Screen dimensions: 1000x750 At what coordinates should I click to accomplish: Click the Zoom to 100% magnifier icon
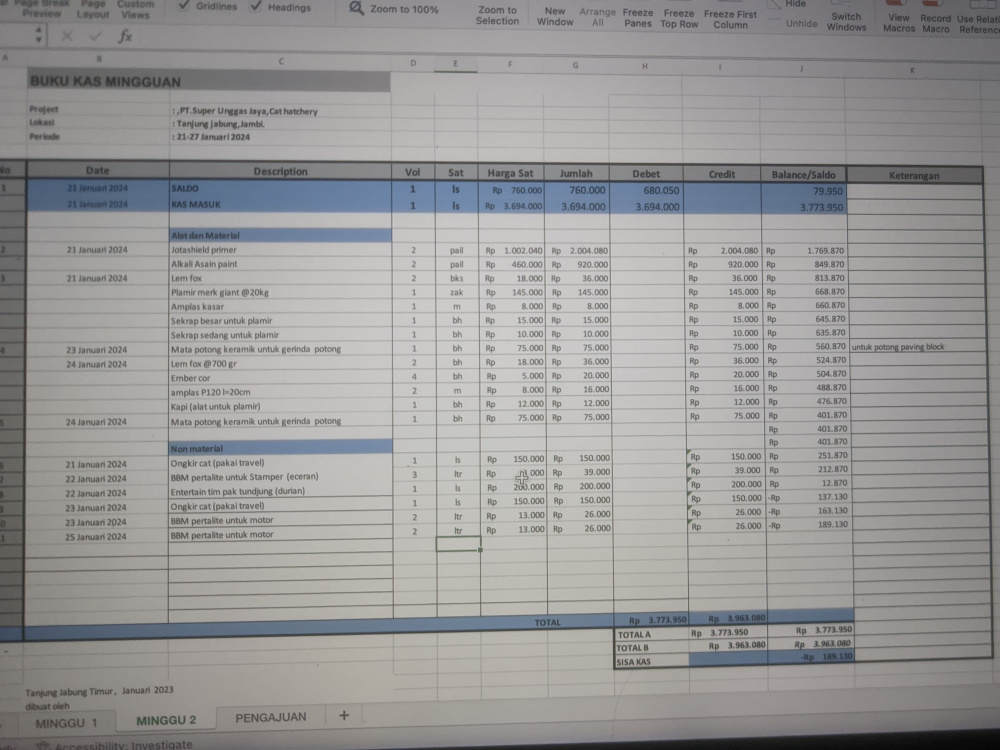(357, 8)
